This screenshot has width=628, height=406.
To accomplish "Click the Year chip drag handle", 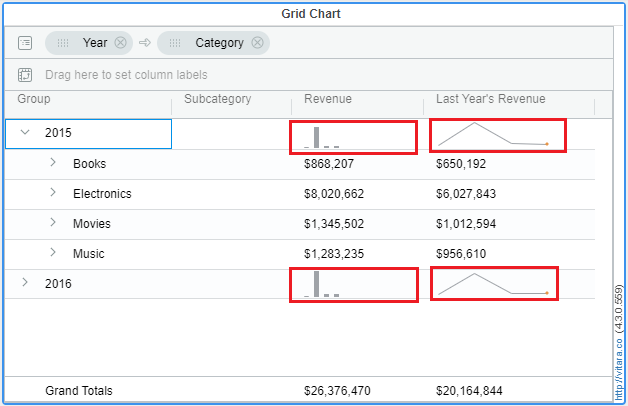I will [63, 43].
